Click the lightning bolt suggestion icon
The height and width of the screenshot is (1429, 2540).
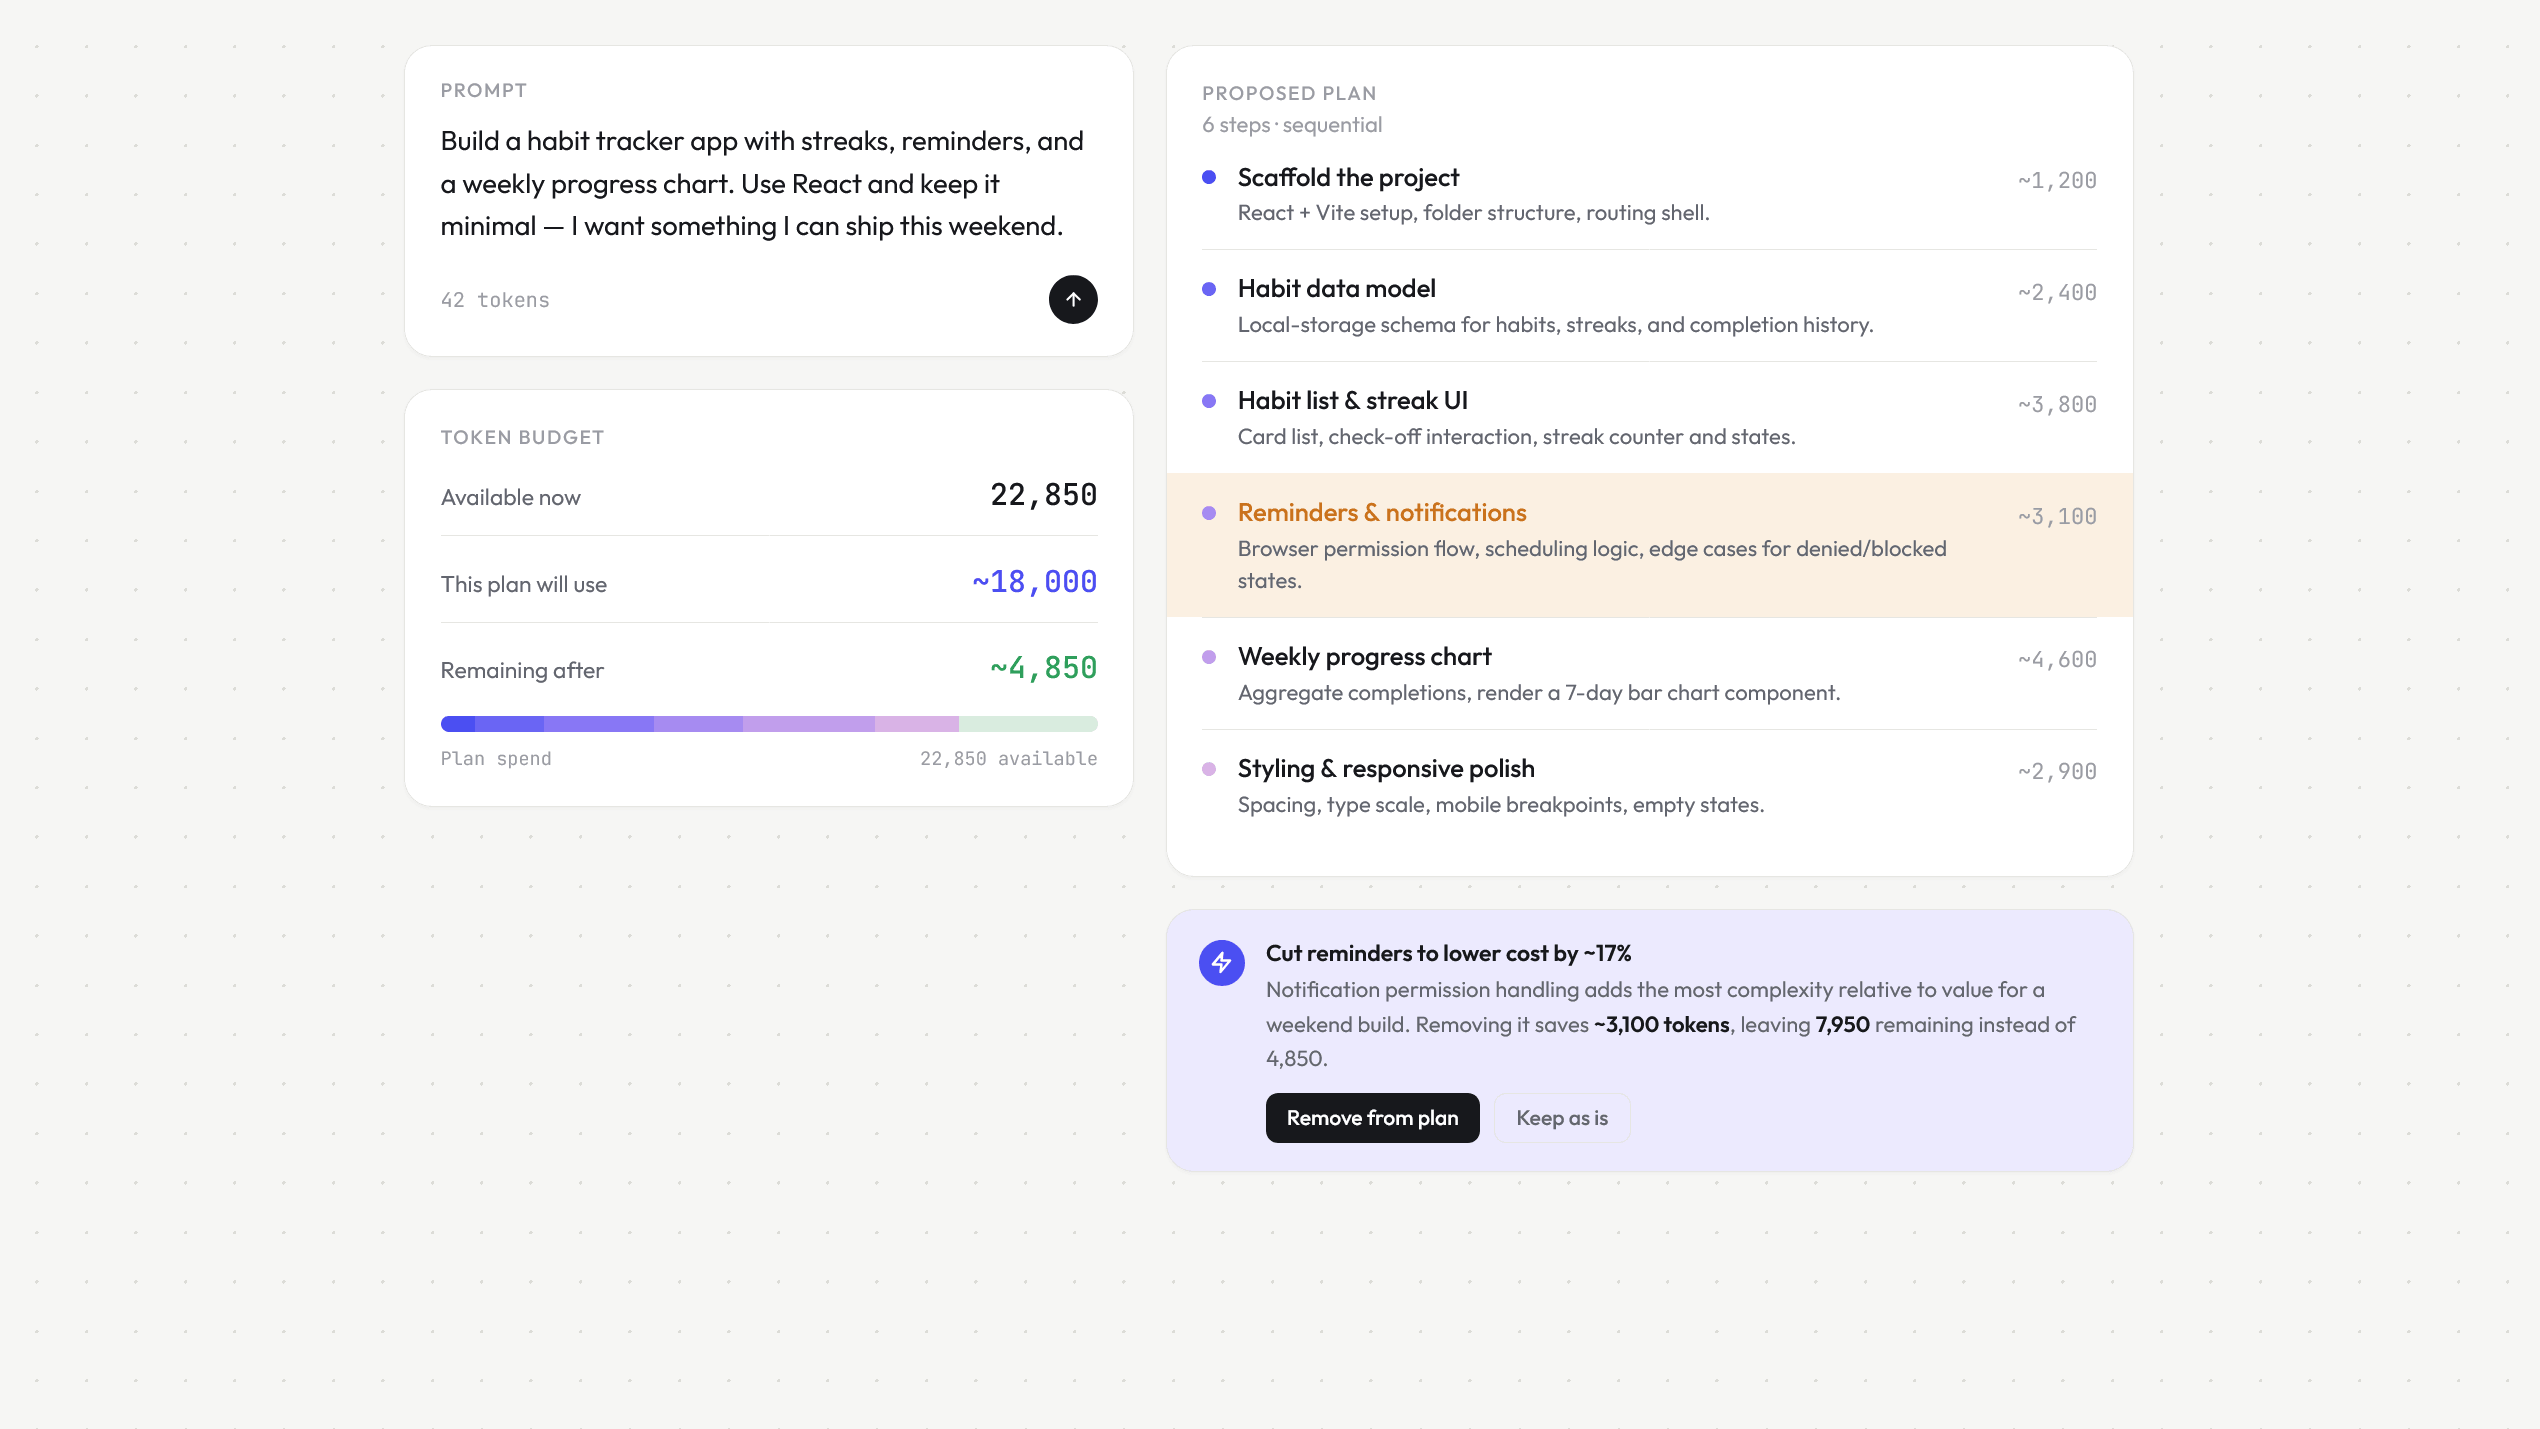[1222, 963]
